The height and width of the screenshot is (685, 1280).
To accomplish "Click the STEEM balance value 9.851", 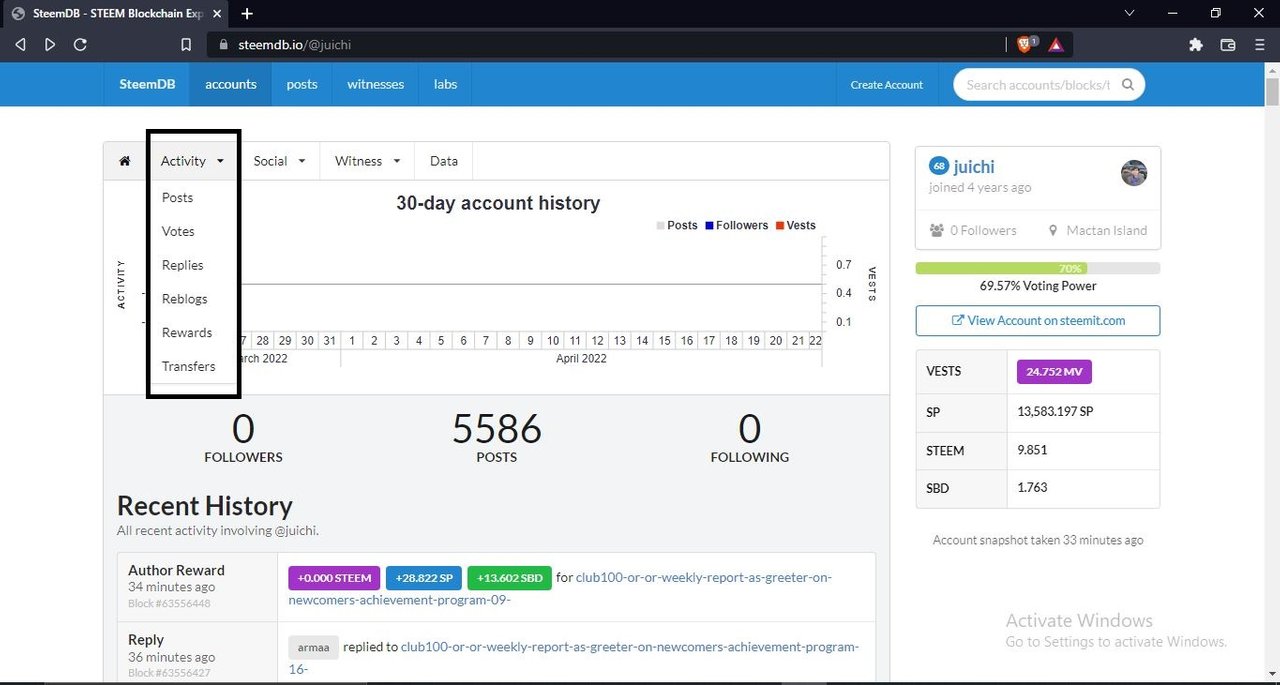I will [1032, 450].
